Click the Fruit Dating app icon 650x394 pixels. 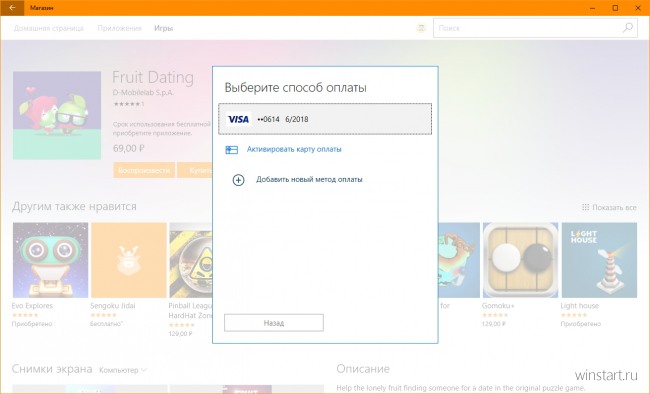pyautogui.click(x=57, y=115)
